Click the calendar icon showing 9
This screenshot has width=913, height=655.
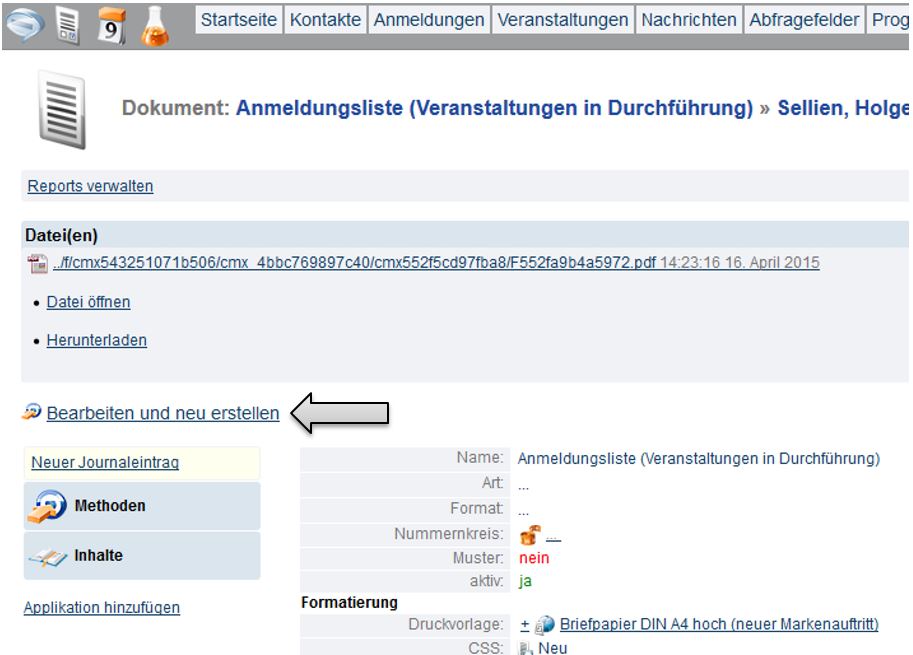click(111, 24)
